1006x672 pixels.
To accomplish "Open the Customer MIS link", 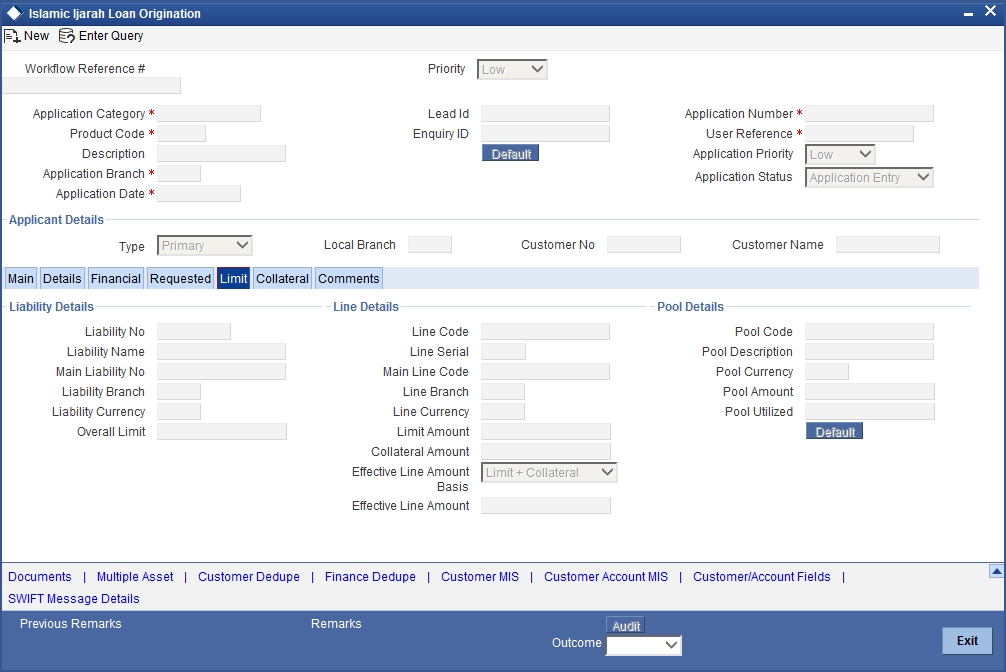I will pos(480,576).
